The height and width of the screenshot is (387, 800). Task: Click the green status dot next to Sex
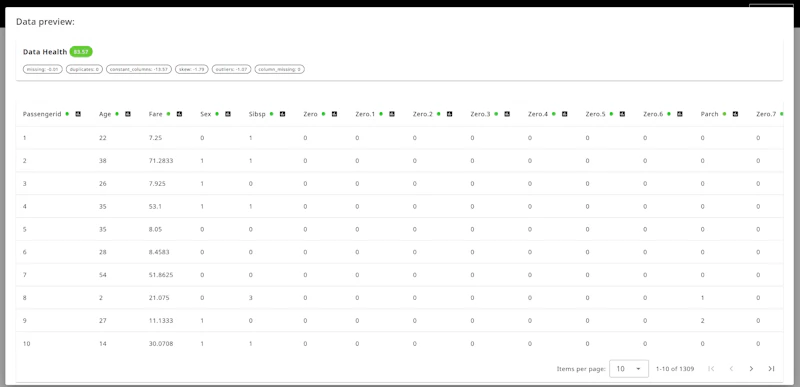217,114
